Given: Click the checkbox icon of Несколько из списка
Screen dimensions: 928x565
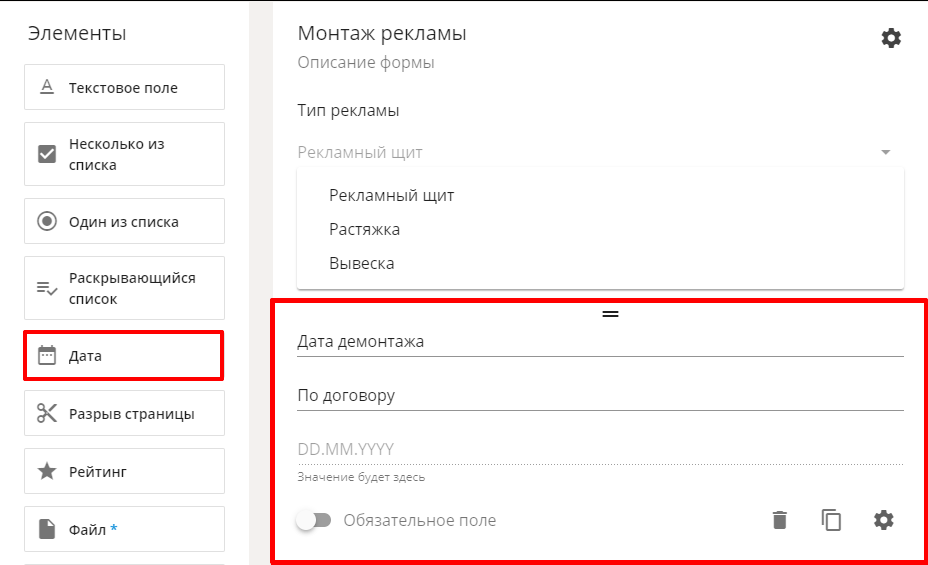Looking at the screenshot, I should 47,154.
